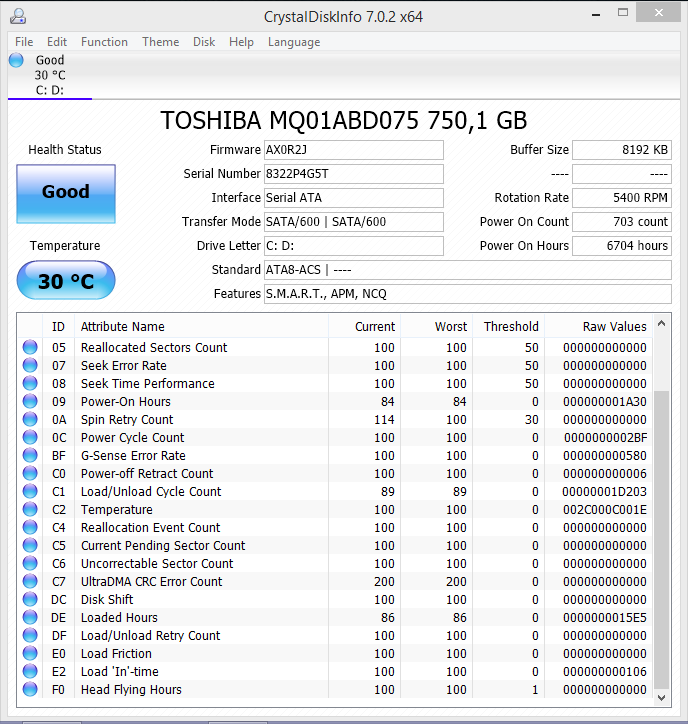Open the Help menu
The width and height of the screenshot is (688, 724).
coord(241,42)
